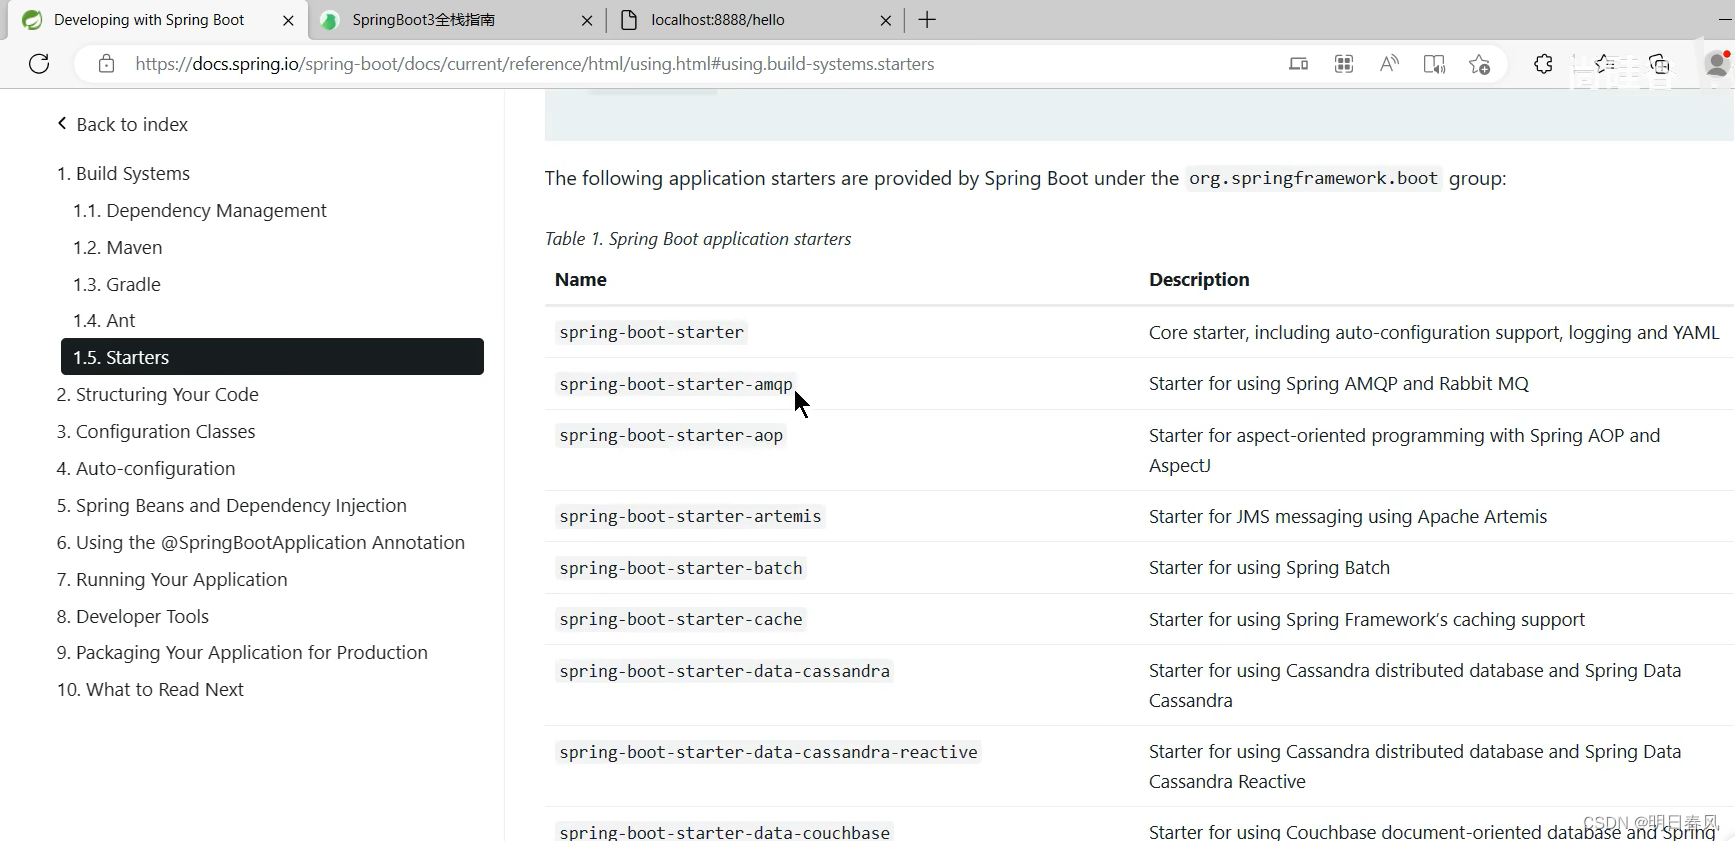Image resolution: width=1735 pixels, height=841 pixels.
Task: Add this page to favorites
Action: click(1480, 64)
